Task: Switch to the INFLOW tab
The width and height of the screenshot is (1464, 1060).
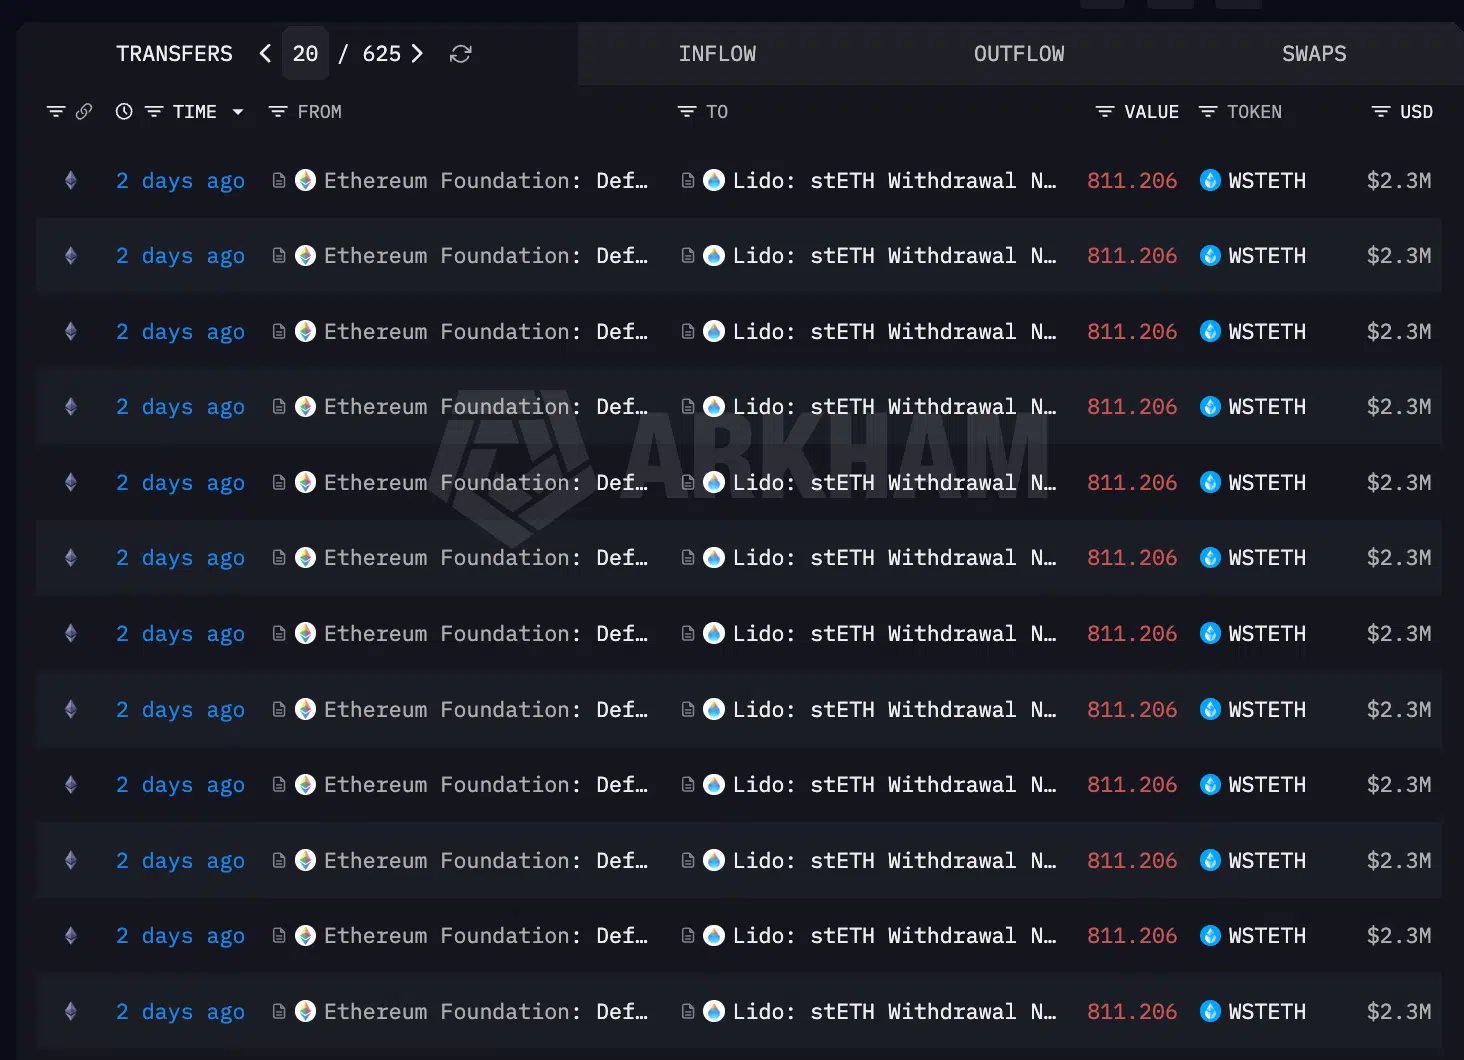Action: 717,53
